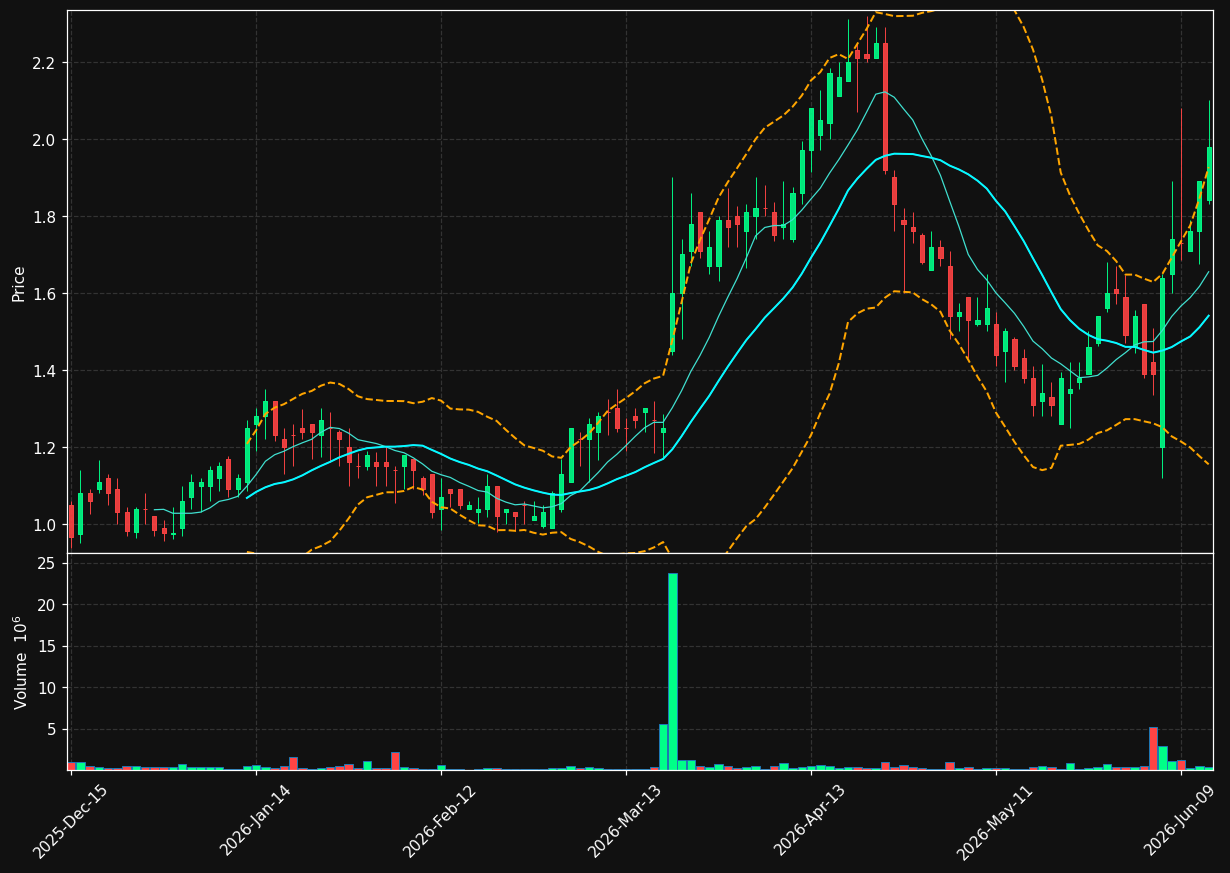Click the large red volume bar in early June
The width and height of the screenshot is (1230, 873).
click(x=1153, y=748)
